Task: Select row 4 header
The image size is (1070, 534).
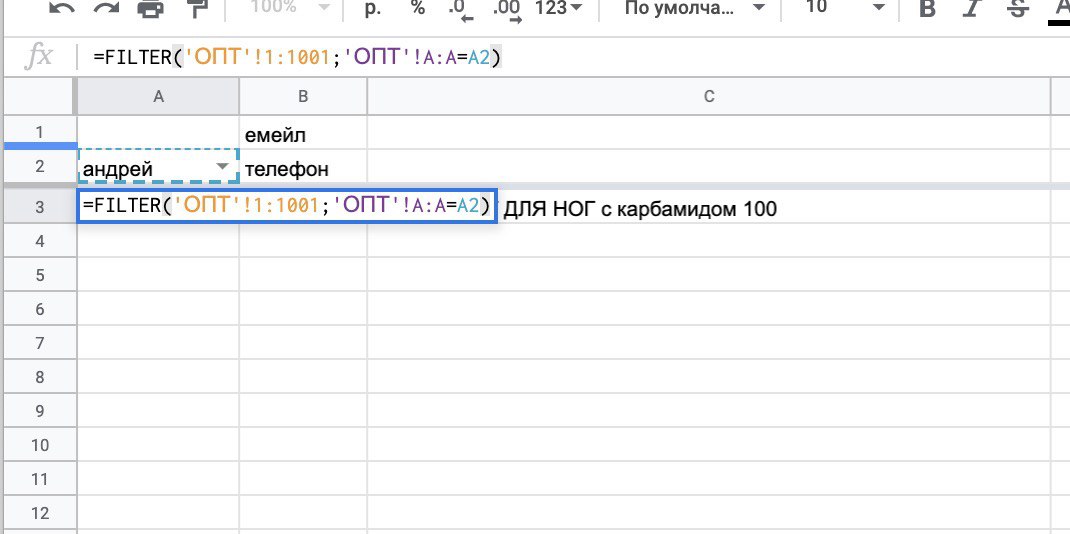Action: (x=40, y=241)
